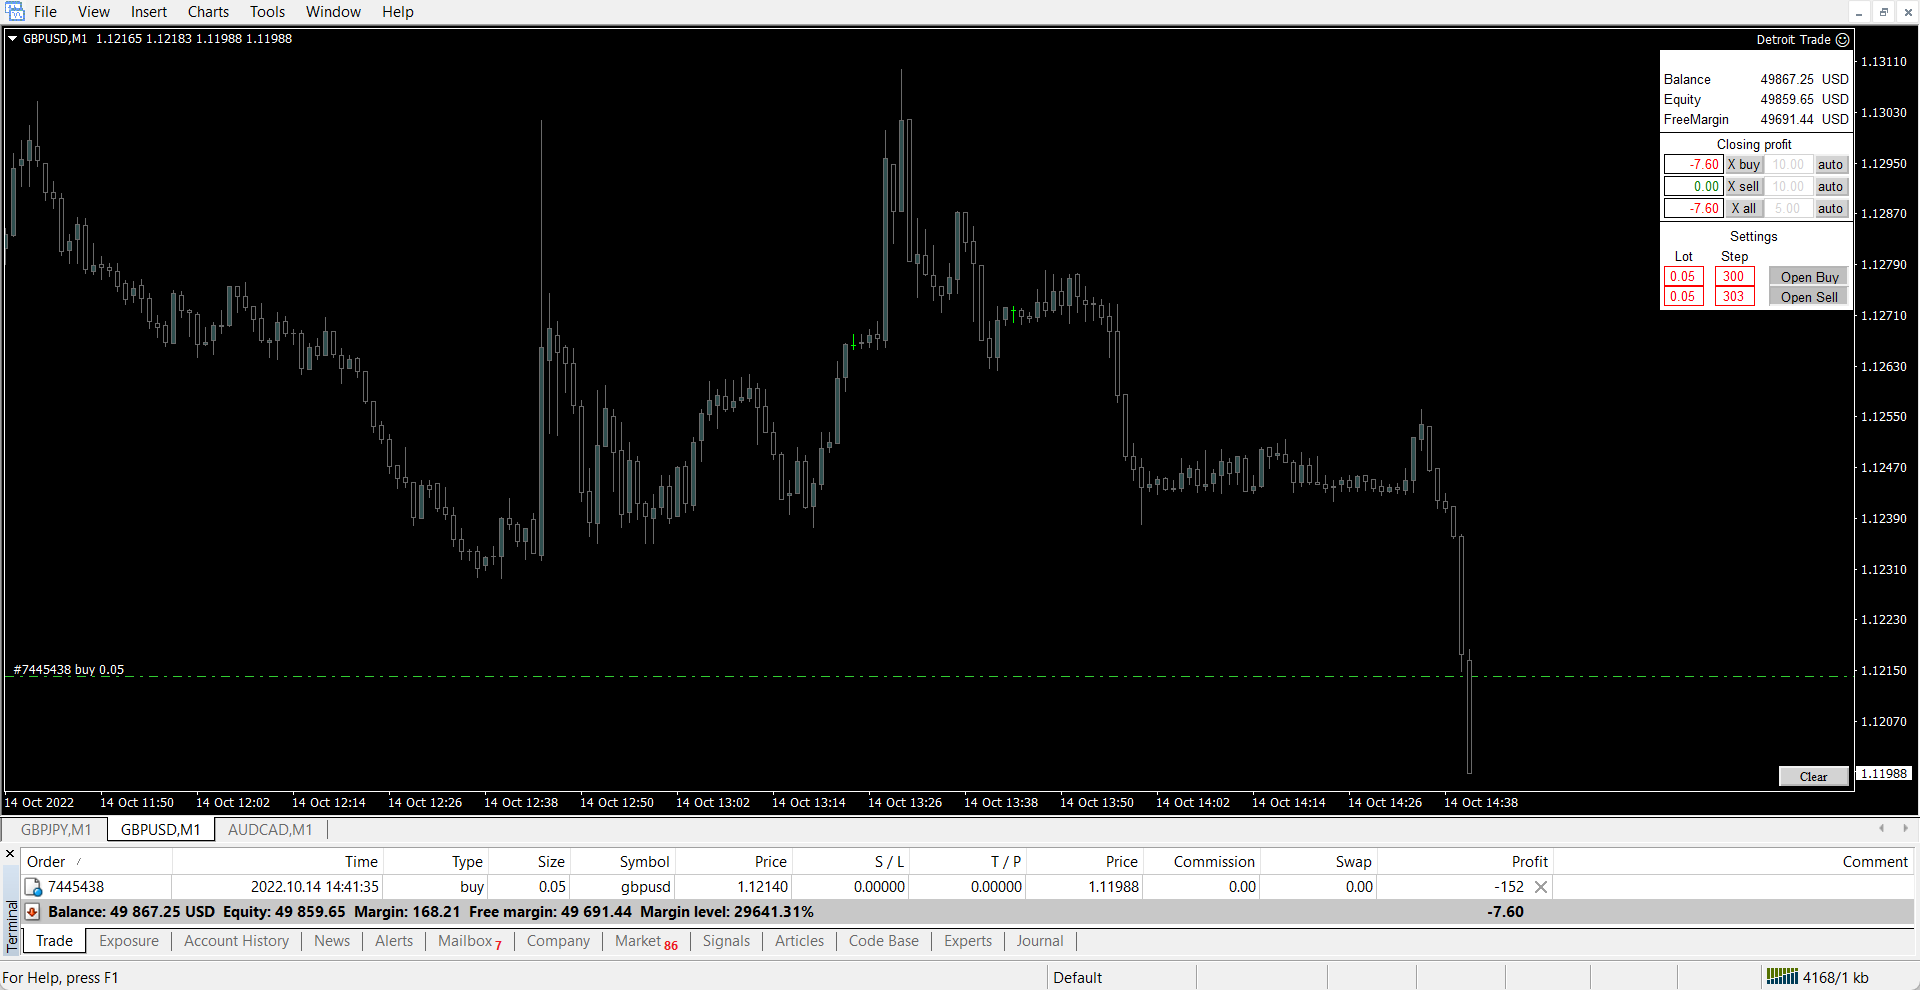Open the Default profile selector in status bar
The width and height of the screenshot is (1920, 990).
pyautogui.click(x=1077, y=977)
